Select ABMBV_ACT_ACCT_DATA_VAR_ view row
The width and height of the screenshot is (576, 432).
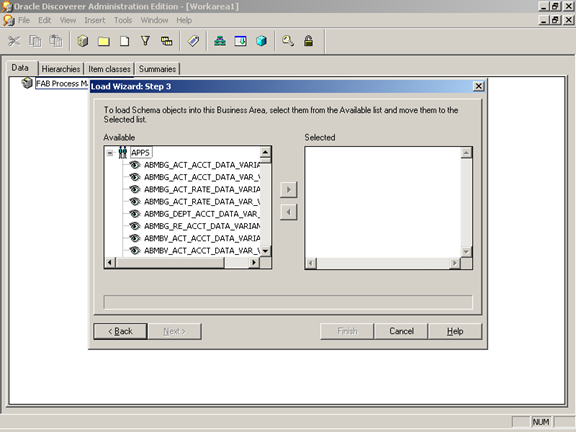(202, 250)
